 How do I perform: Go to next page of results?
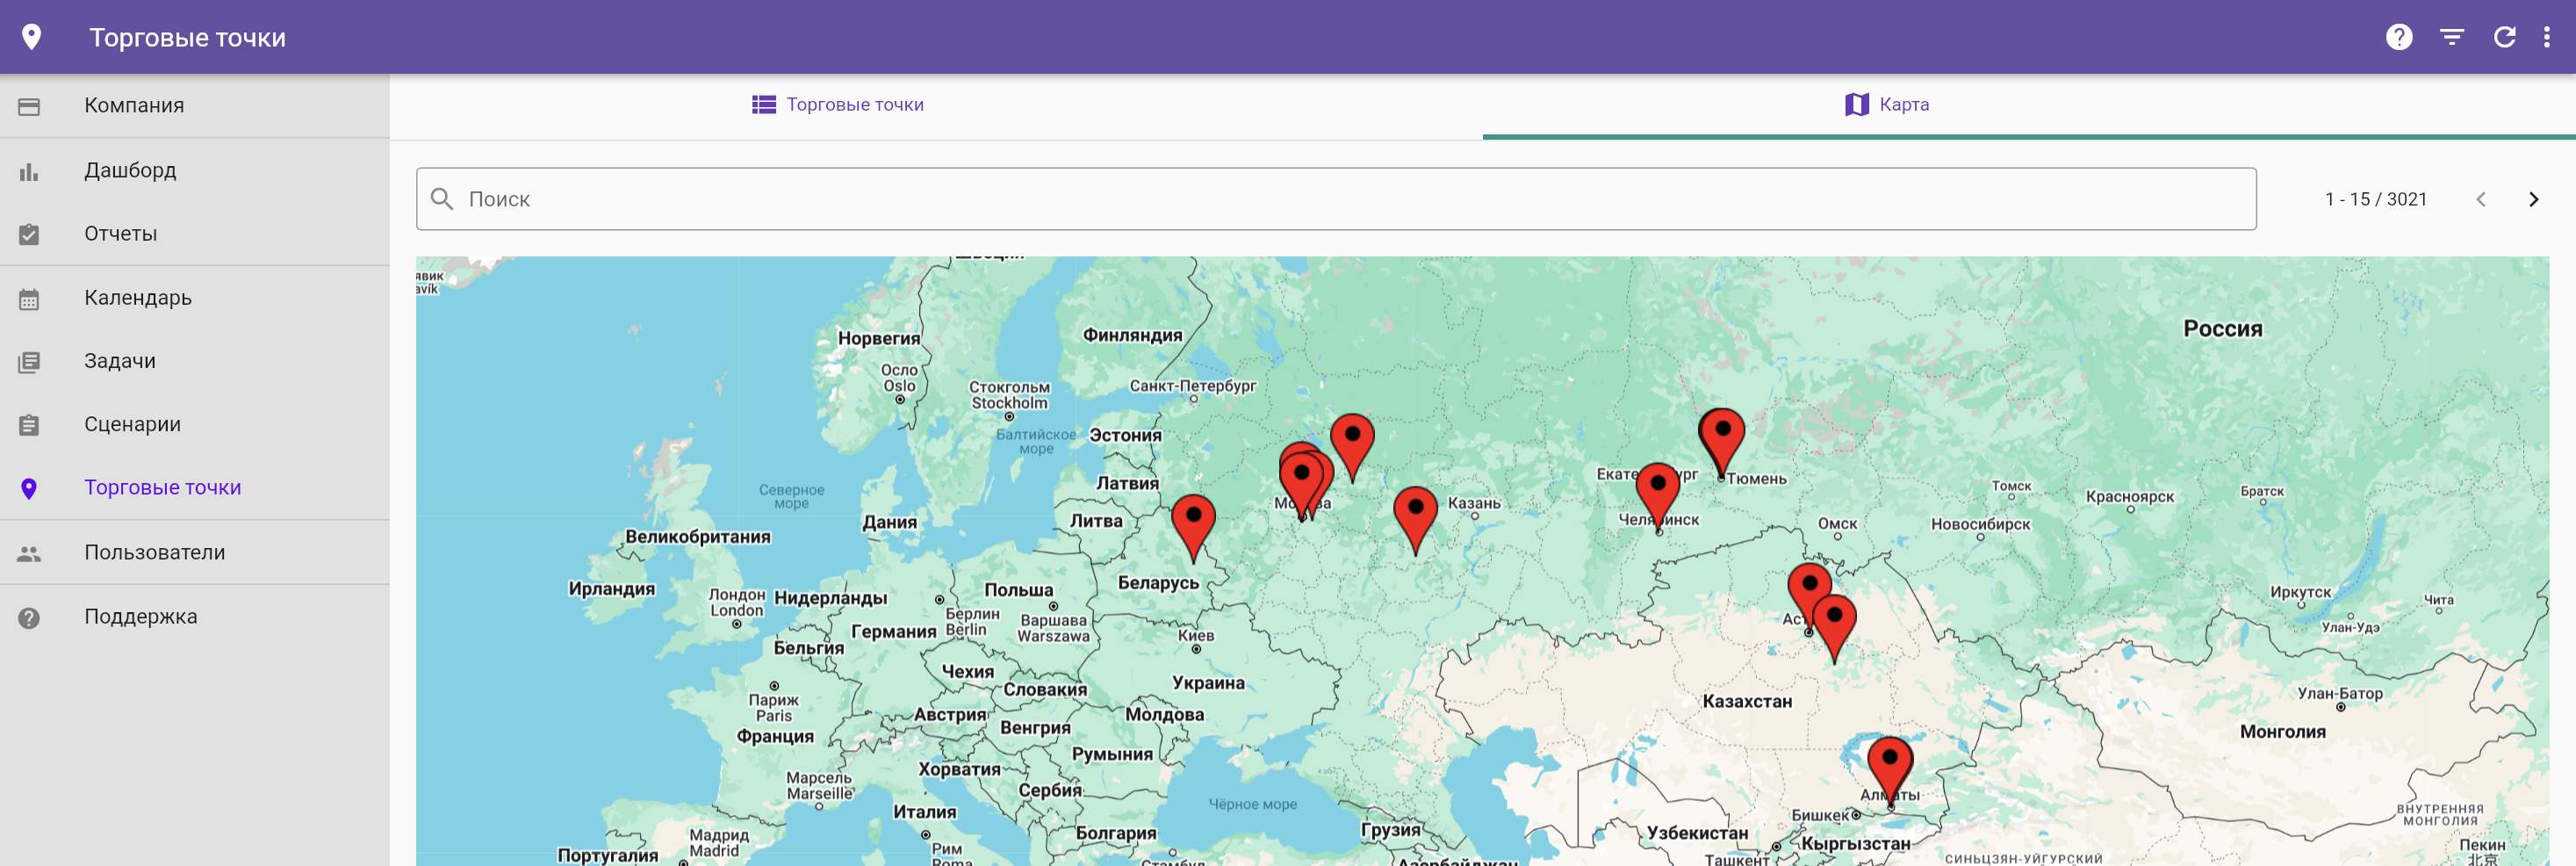pyautogui.click(x=2533, y=199)
